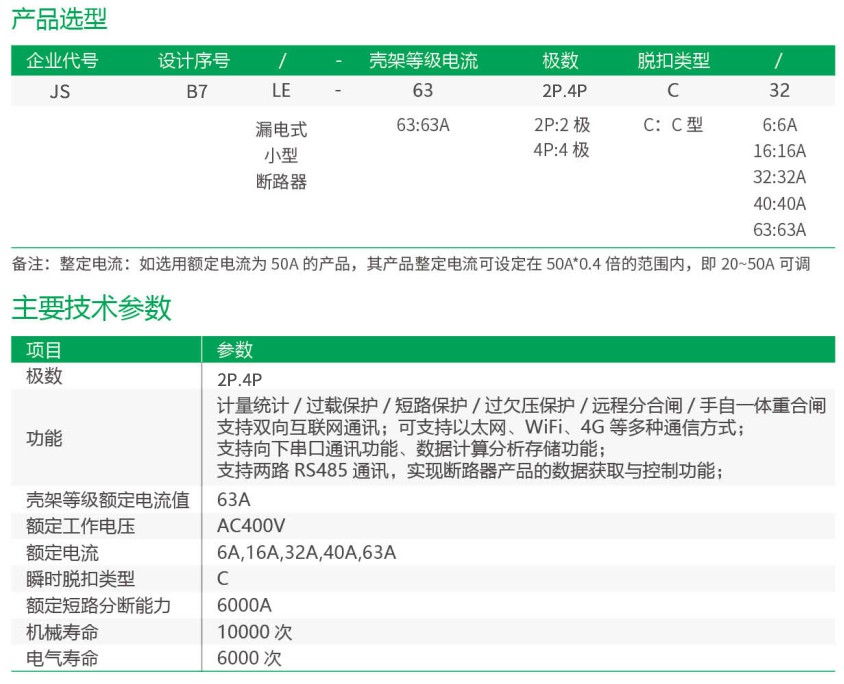Click the 备注 note about 整定电流

tap(410, 264)
